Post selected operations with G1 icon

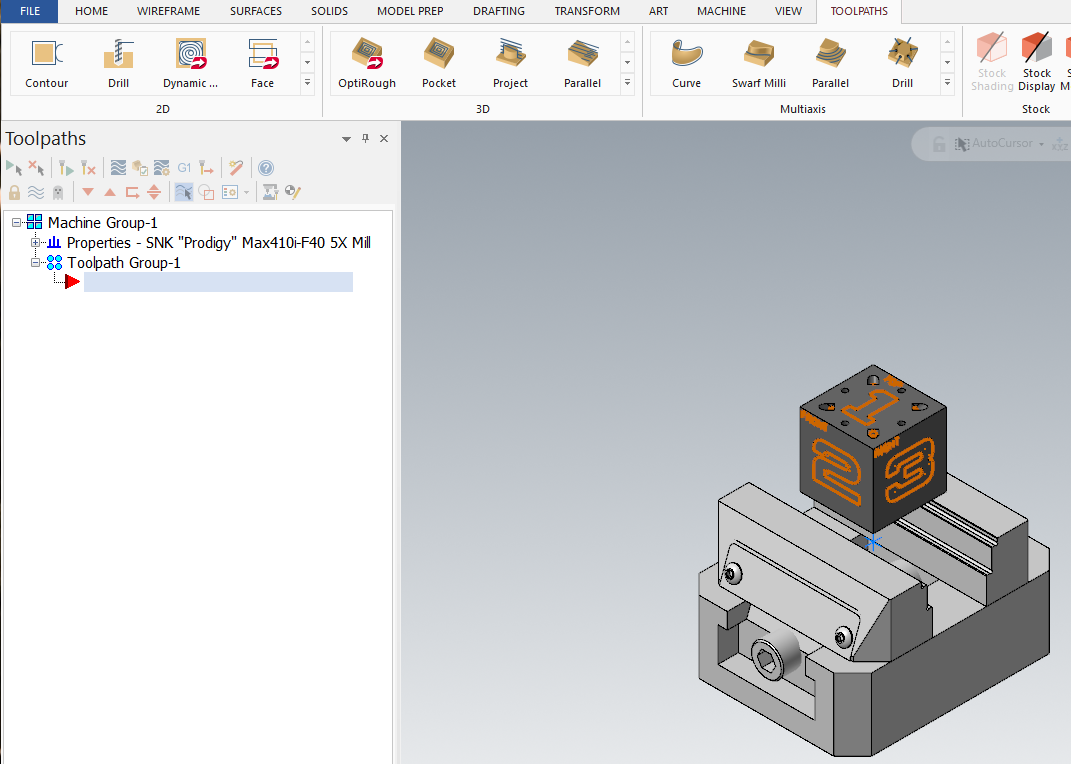pyautogui.click(x=184, y=167)
